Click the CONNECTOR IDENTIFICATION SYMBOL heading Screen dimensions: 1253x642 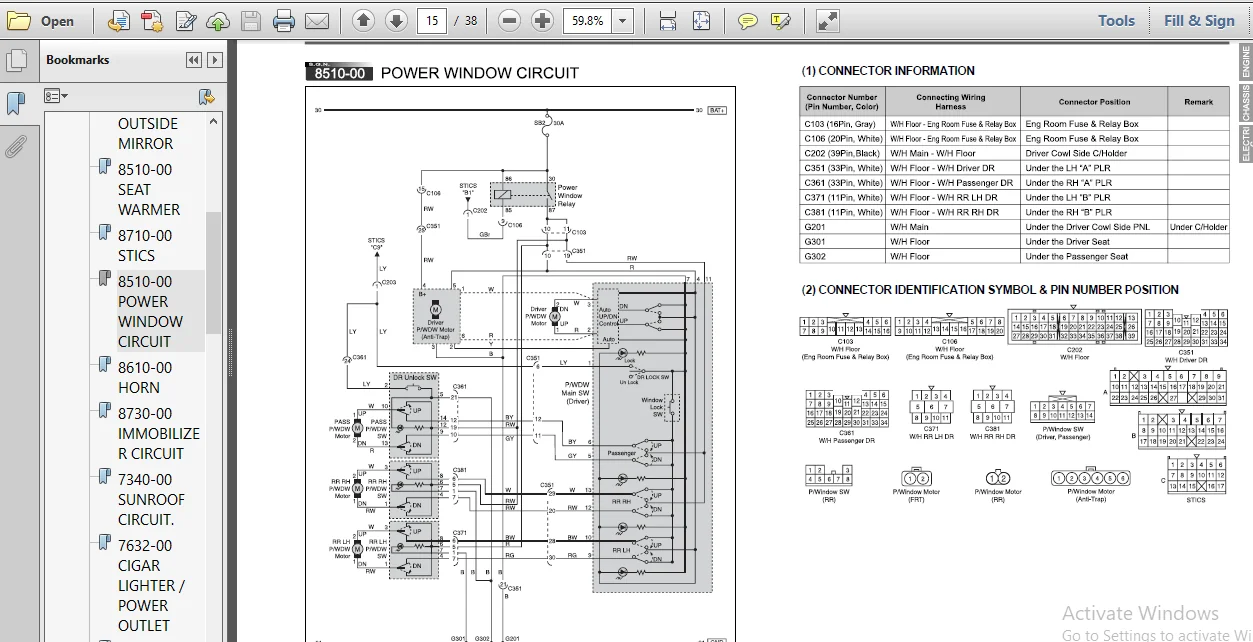pyautogui.click(x=990, y=290)
